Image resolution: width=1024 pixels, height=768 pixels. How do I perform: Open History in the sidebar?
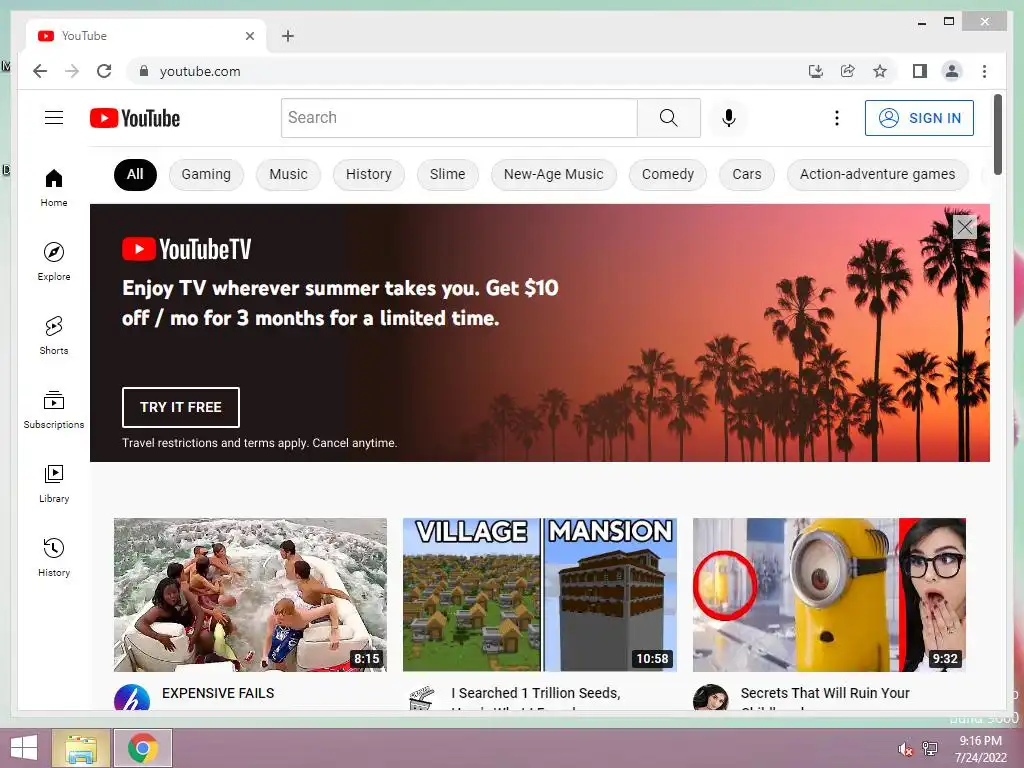54,557
